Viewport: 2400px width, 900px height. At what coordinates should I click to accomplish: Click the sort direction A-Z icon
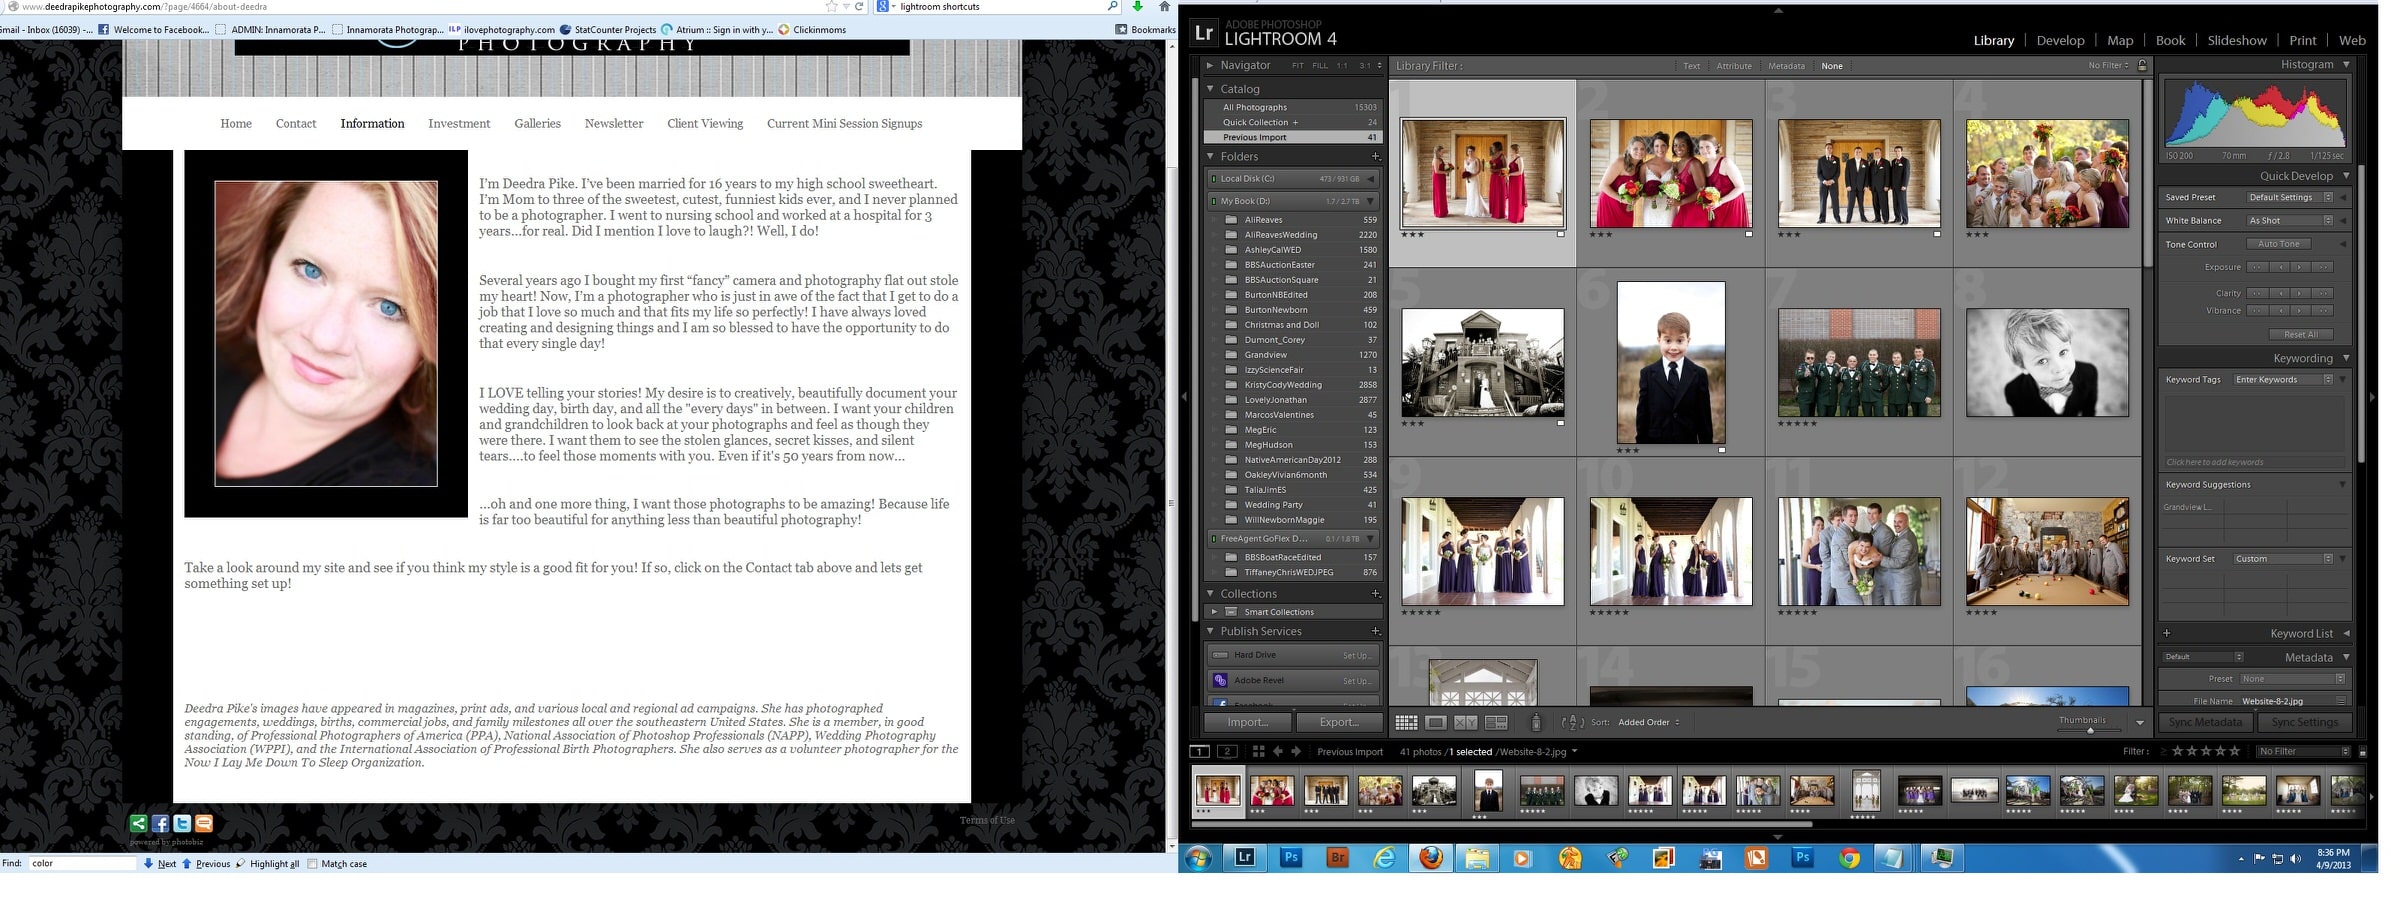1572,722
